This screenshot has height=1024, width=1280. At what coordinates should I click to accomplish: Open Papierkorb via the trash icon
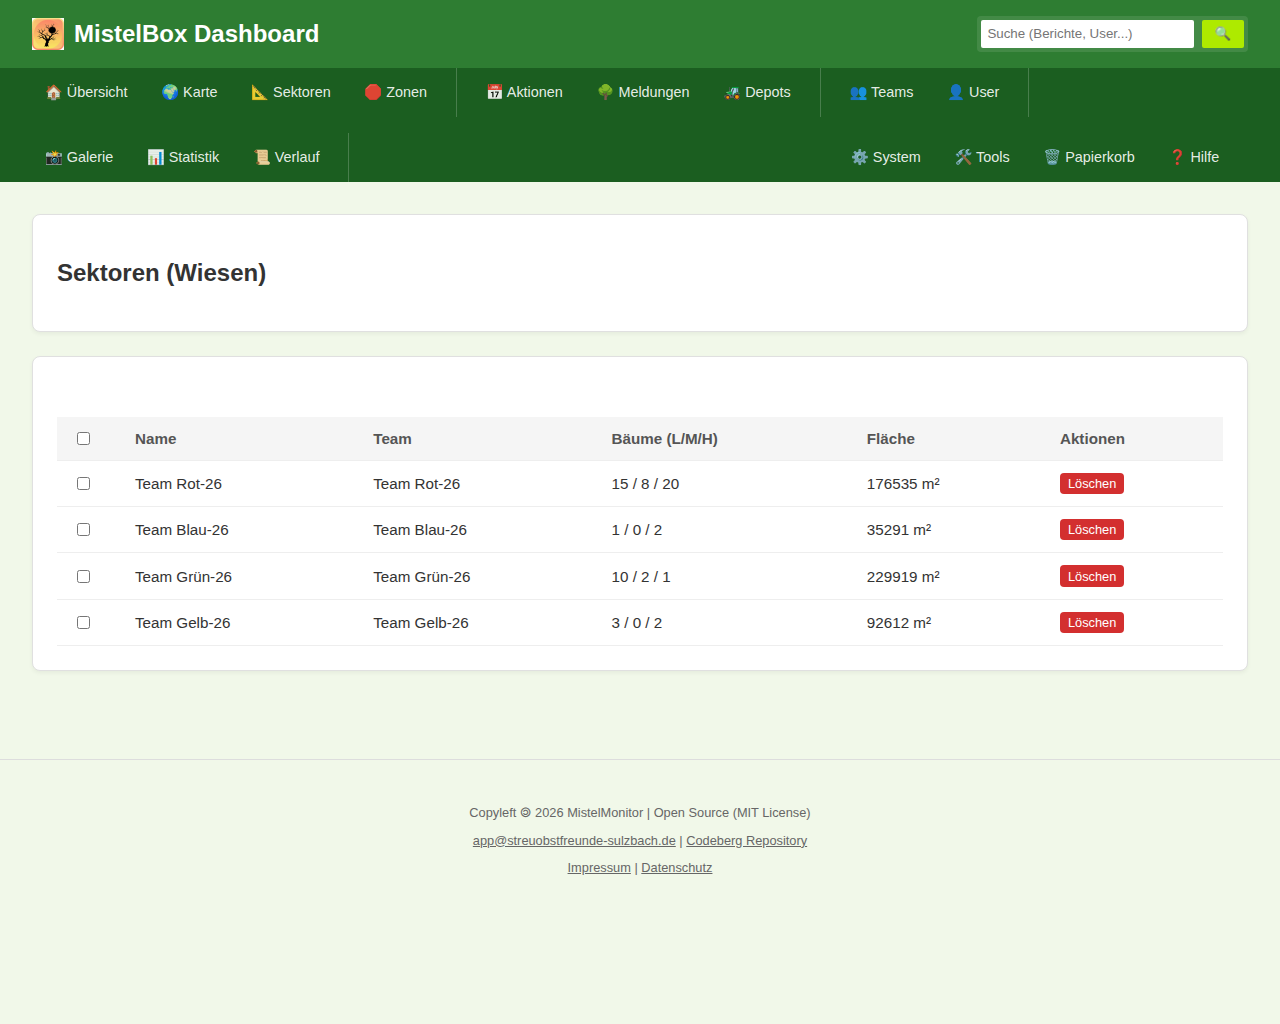[x=1052, y=157]
